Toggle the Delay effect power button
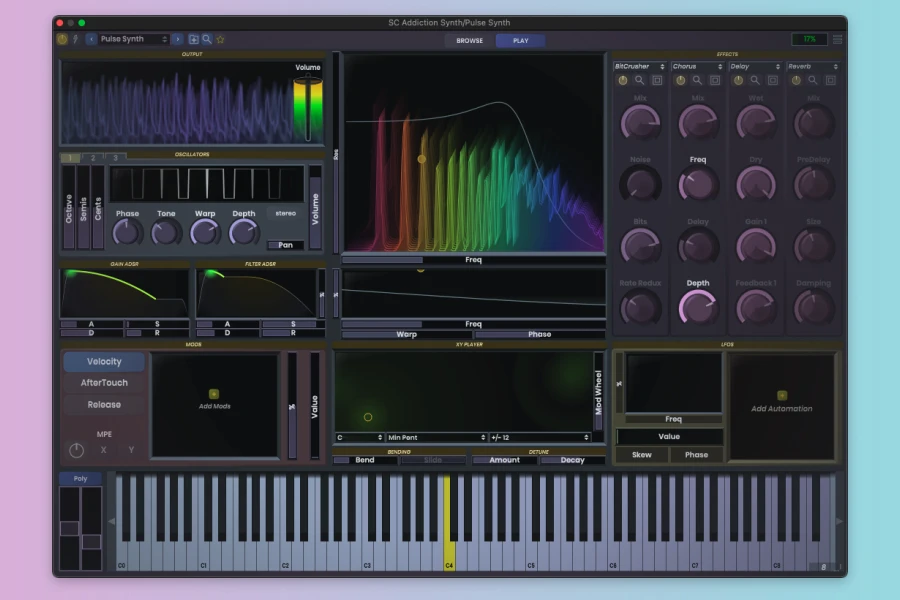Viewport: 900px width, 600px height. pyautogui.click(x=739, y=80)
